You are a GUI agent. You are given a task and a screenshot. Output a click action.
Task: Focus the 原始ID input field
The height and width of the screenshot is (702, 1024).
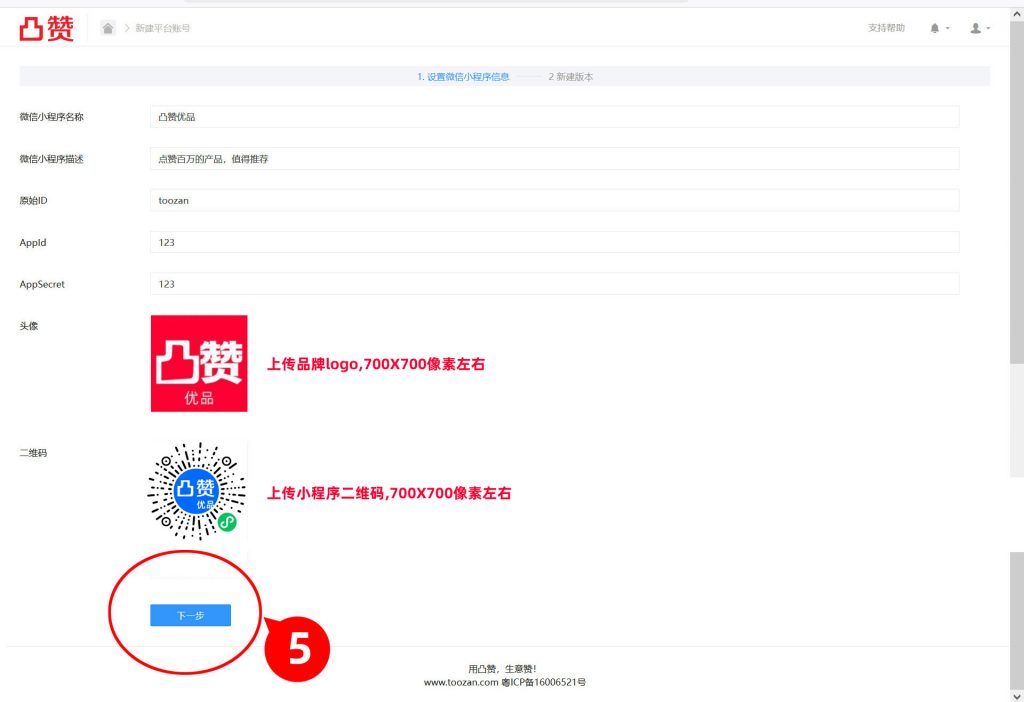click(x=554, y=200)
